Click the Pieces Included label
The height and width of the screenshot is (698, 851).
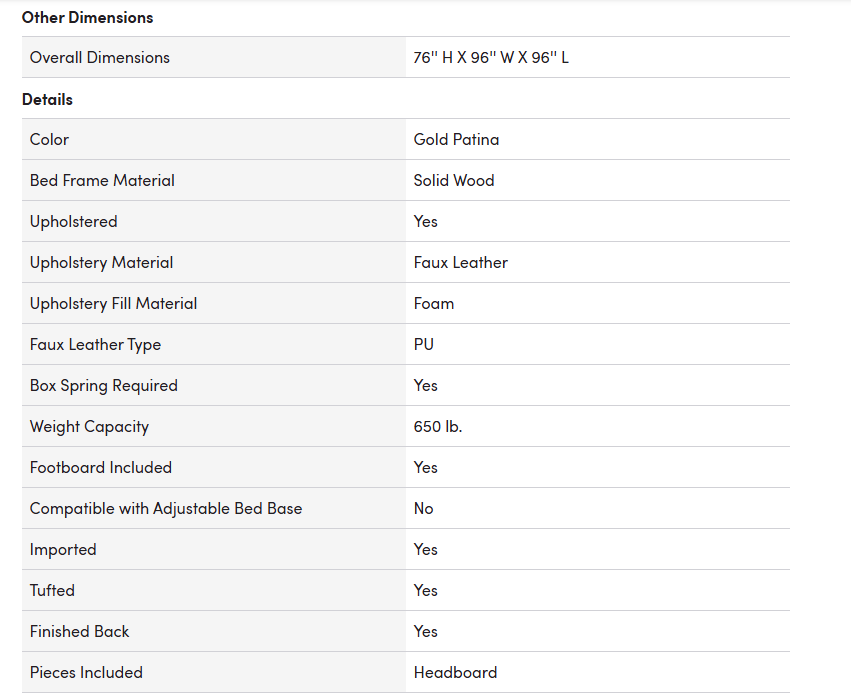pos(86,672)
